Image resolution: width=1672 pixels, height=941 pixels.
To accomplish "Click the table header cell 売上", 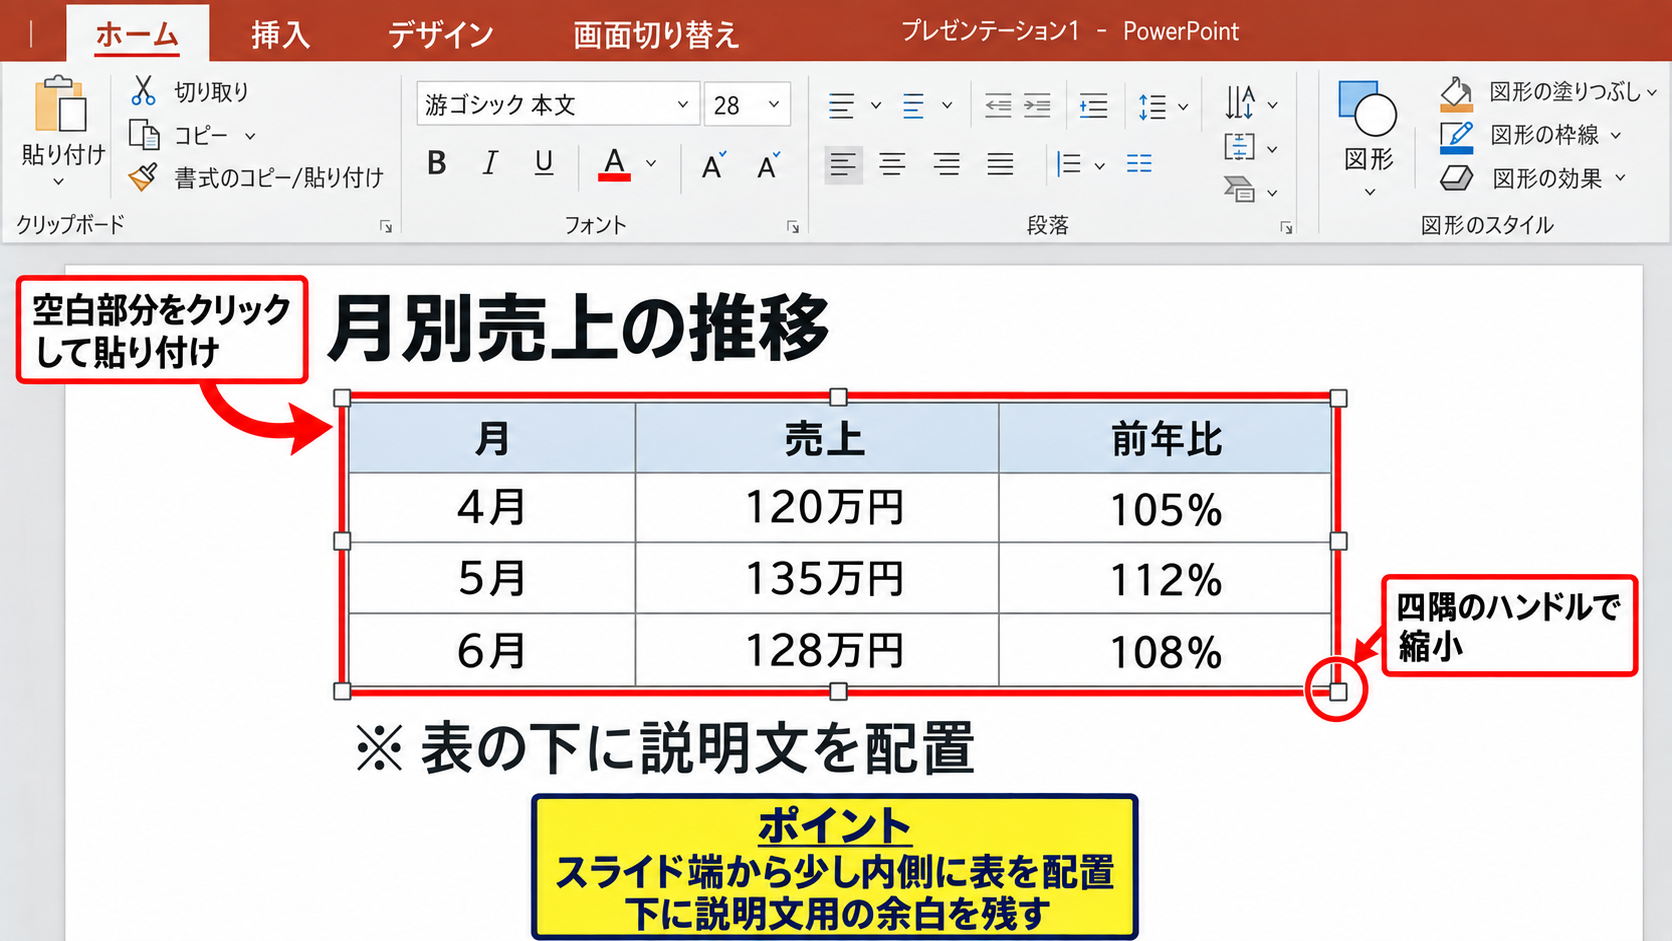I will tap(817, 438).
